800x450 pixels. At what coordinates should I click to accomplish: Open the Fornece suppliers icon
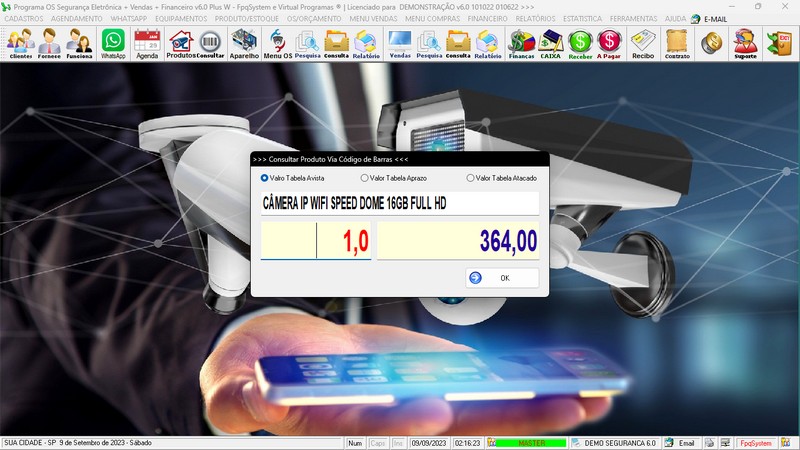pyautogui.click(x=49, y=43)
